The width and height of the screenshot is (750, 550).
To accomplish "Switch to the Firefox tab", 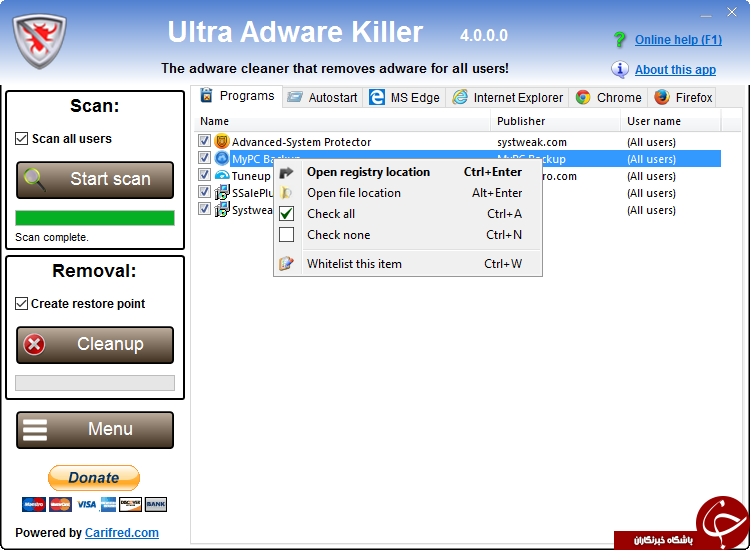I will tap(683, 98).
